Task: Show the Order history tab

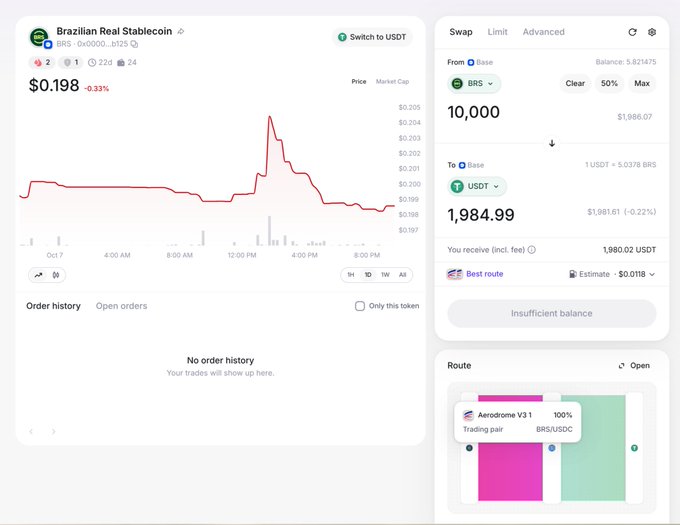Action: pyautogui.click(x=53, y=306)
